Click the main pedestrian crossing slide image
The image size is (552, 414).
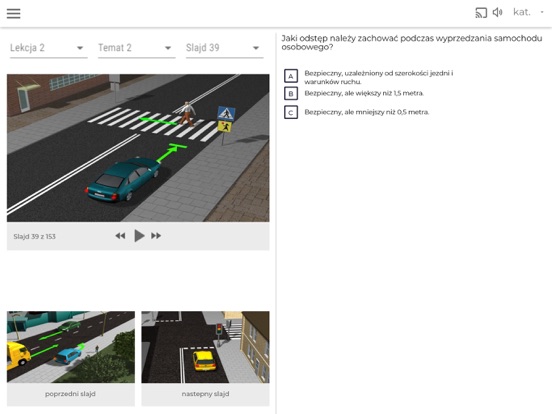click(x=138, y=148)
